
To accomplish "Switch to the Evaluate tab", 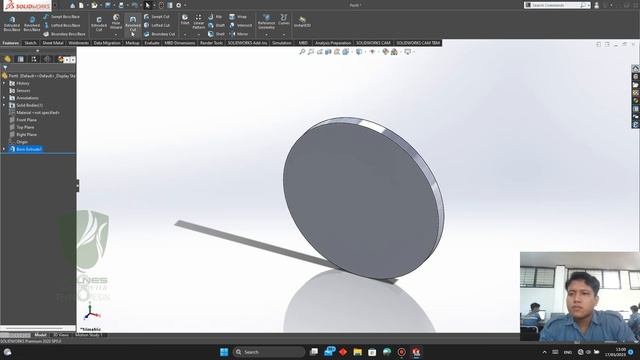I will coord(152,43).
